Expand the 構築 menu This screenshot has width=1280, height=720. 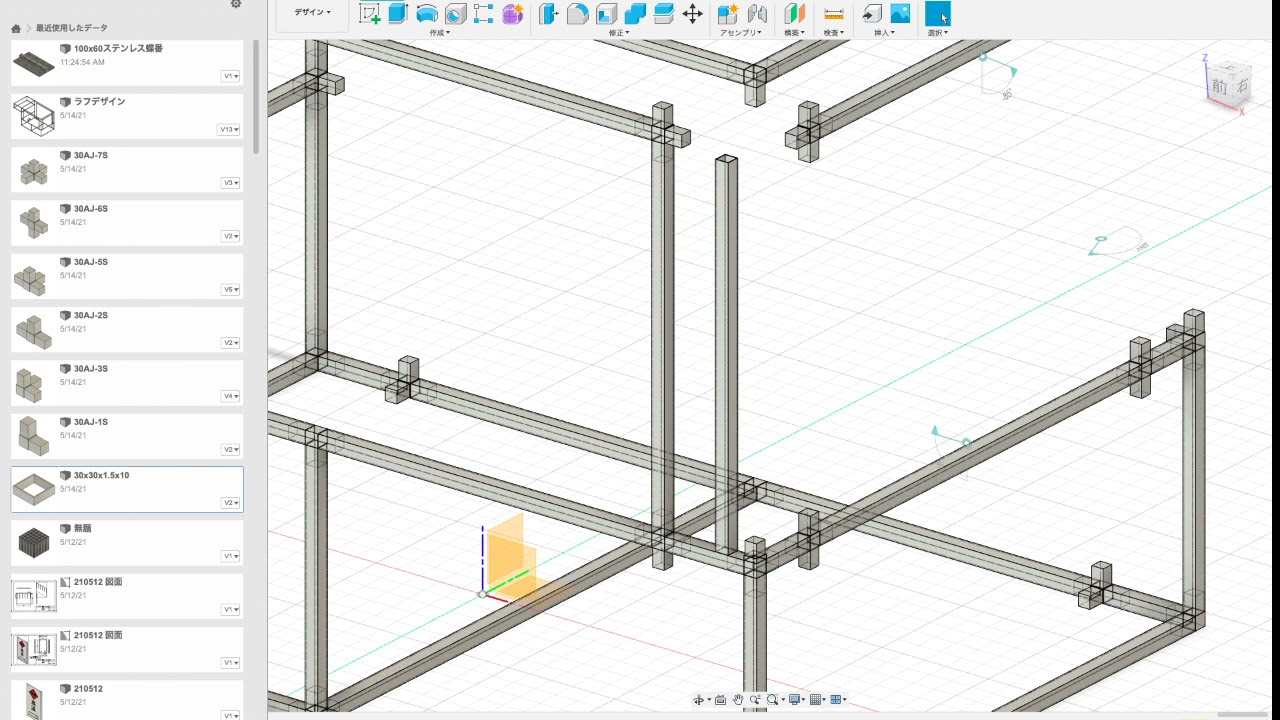point(794,33)
